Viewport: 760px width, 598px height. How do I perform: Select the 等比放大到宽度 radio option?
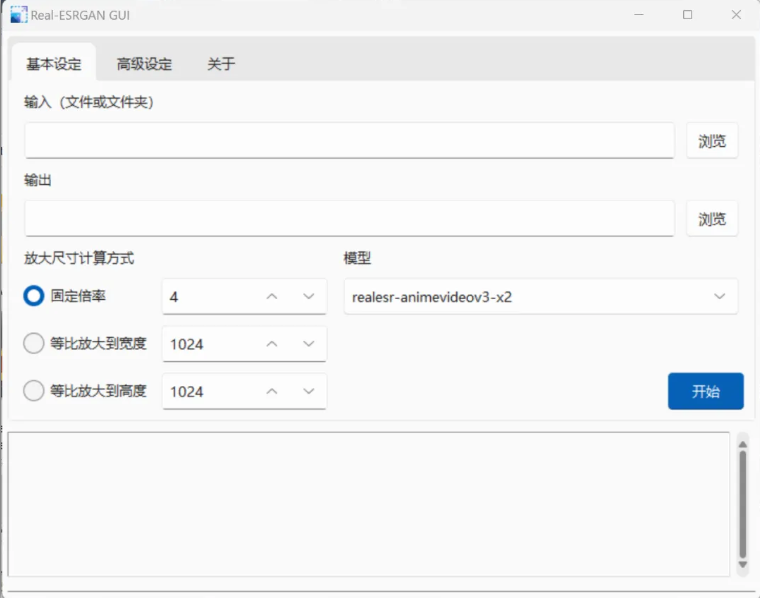[34, 344]
